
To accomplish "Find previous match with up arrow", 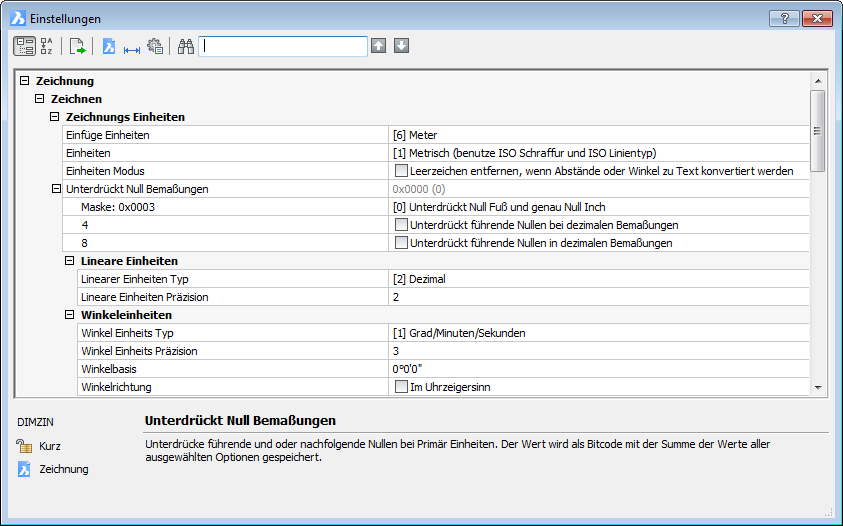I will point(378,46).
